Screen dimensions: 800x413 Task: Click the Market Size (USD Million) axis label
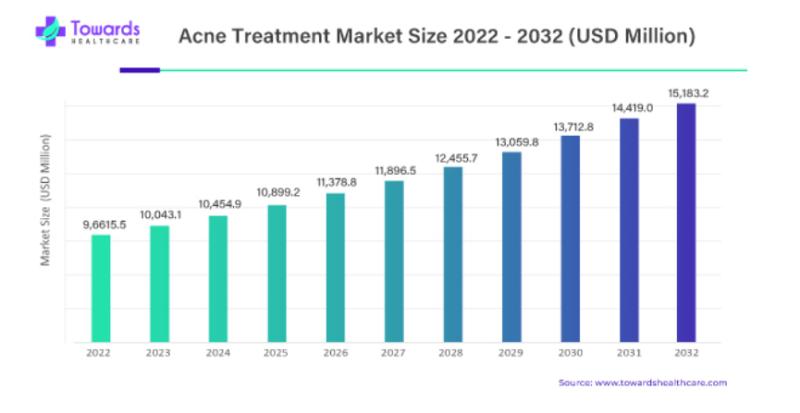(x=45, y=200)
